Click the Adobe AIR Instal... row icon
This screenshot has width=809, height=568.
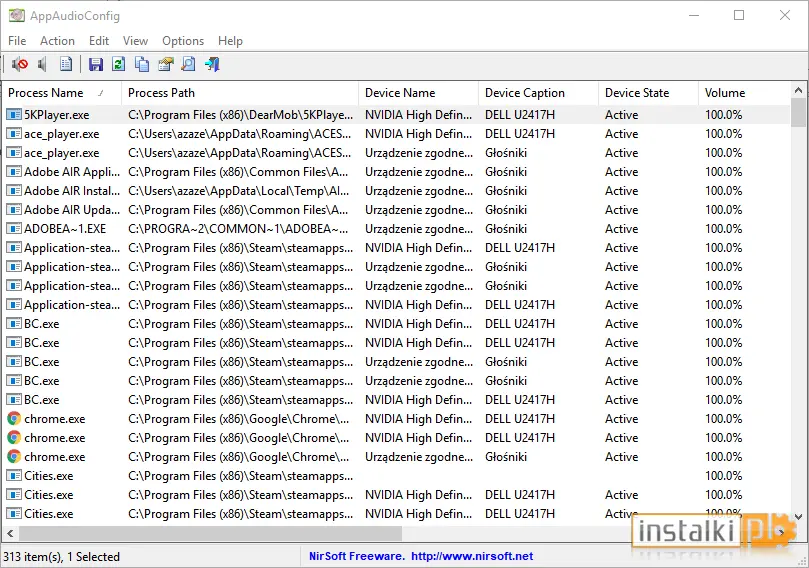(x=14, y=191)
